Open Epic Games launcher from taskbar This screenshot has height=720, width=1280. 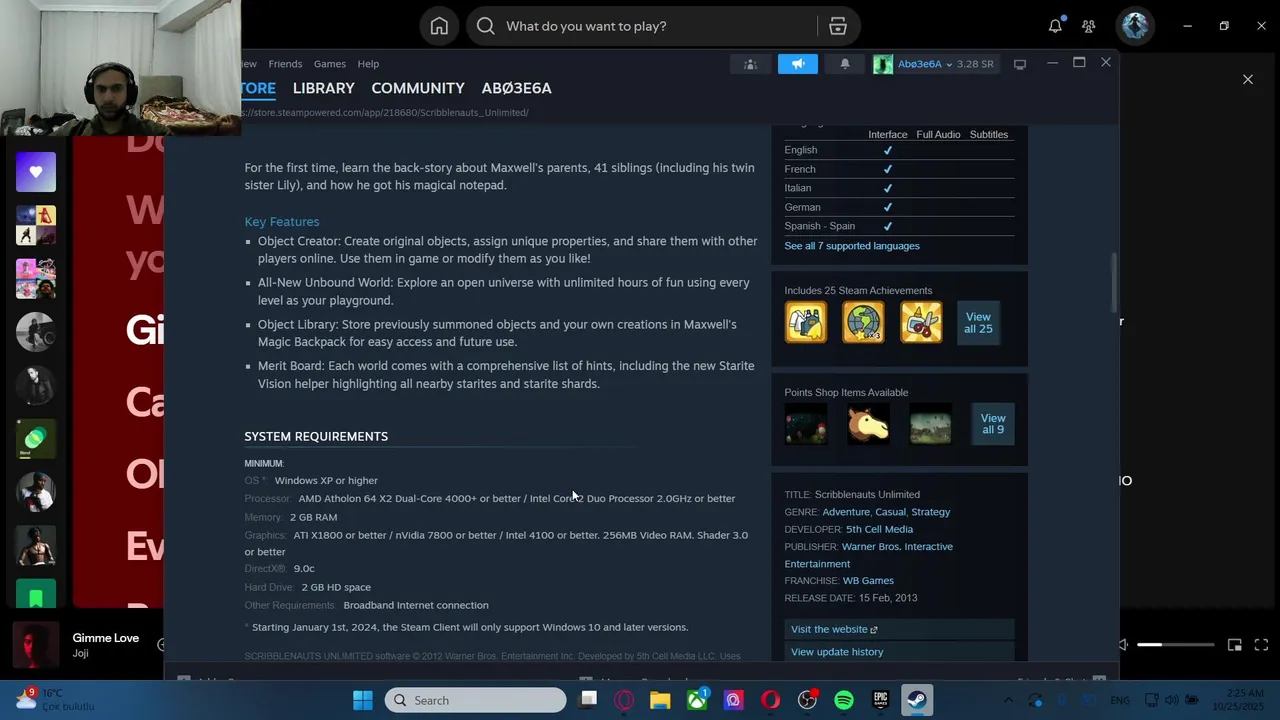pos(881,700)
